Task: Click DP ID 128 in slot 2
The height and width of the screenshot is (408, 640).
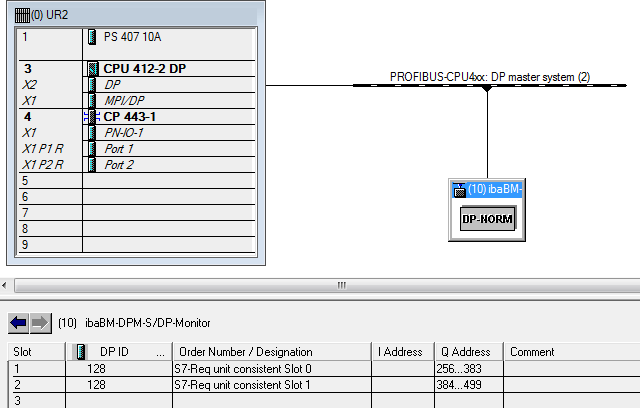Action: (x=96, y=385)
